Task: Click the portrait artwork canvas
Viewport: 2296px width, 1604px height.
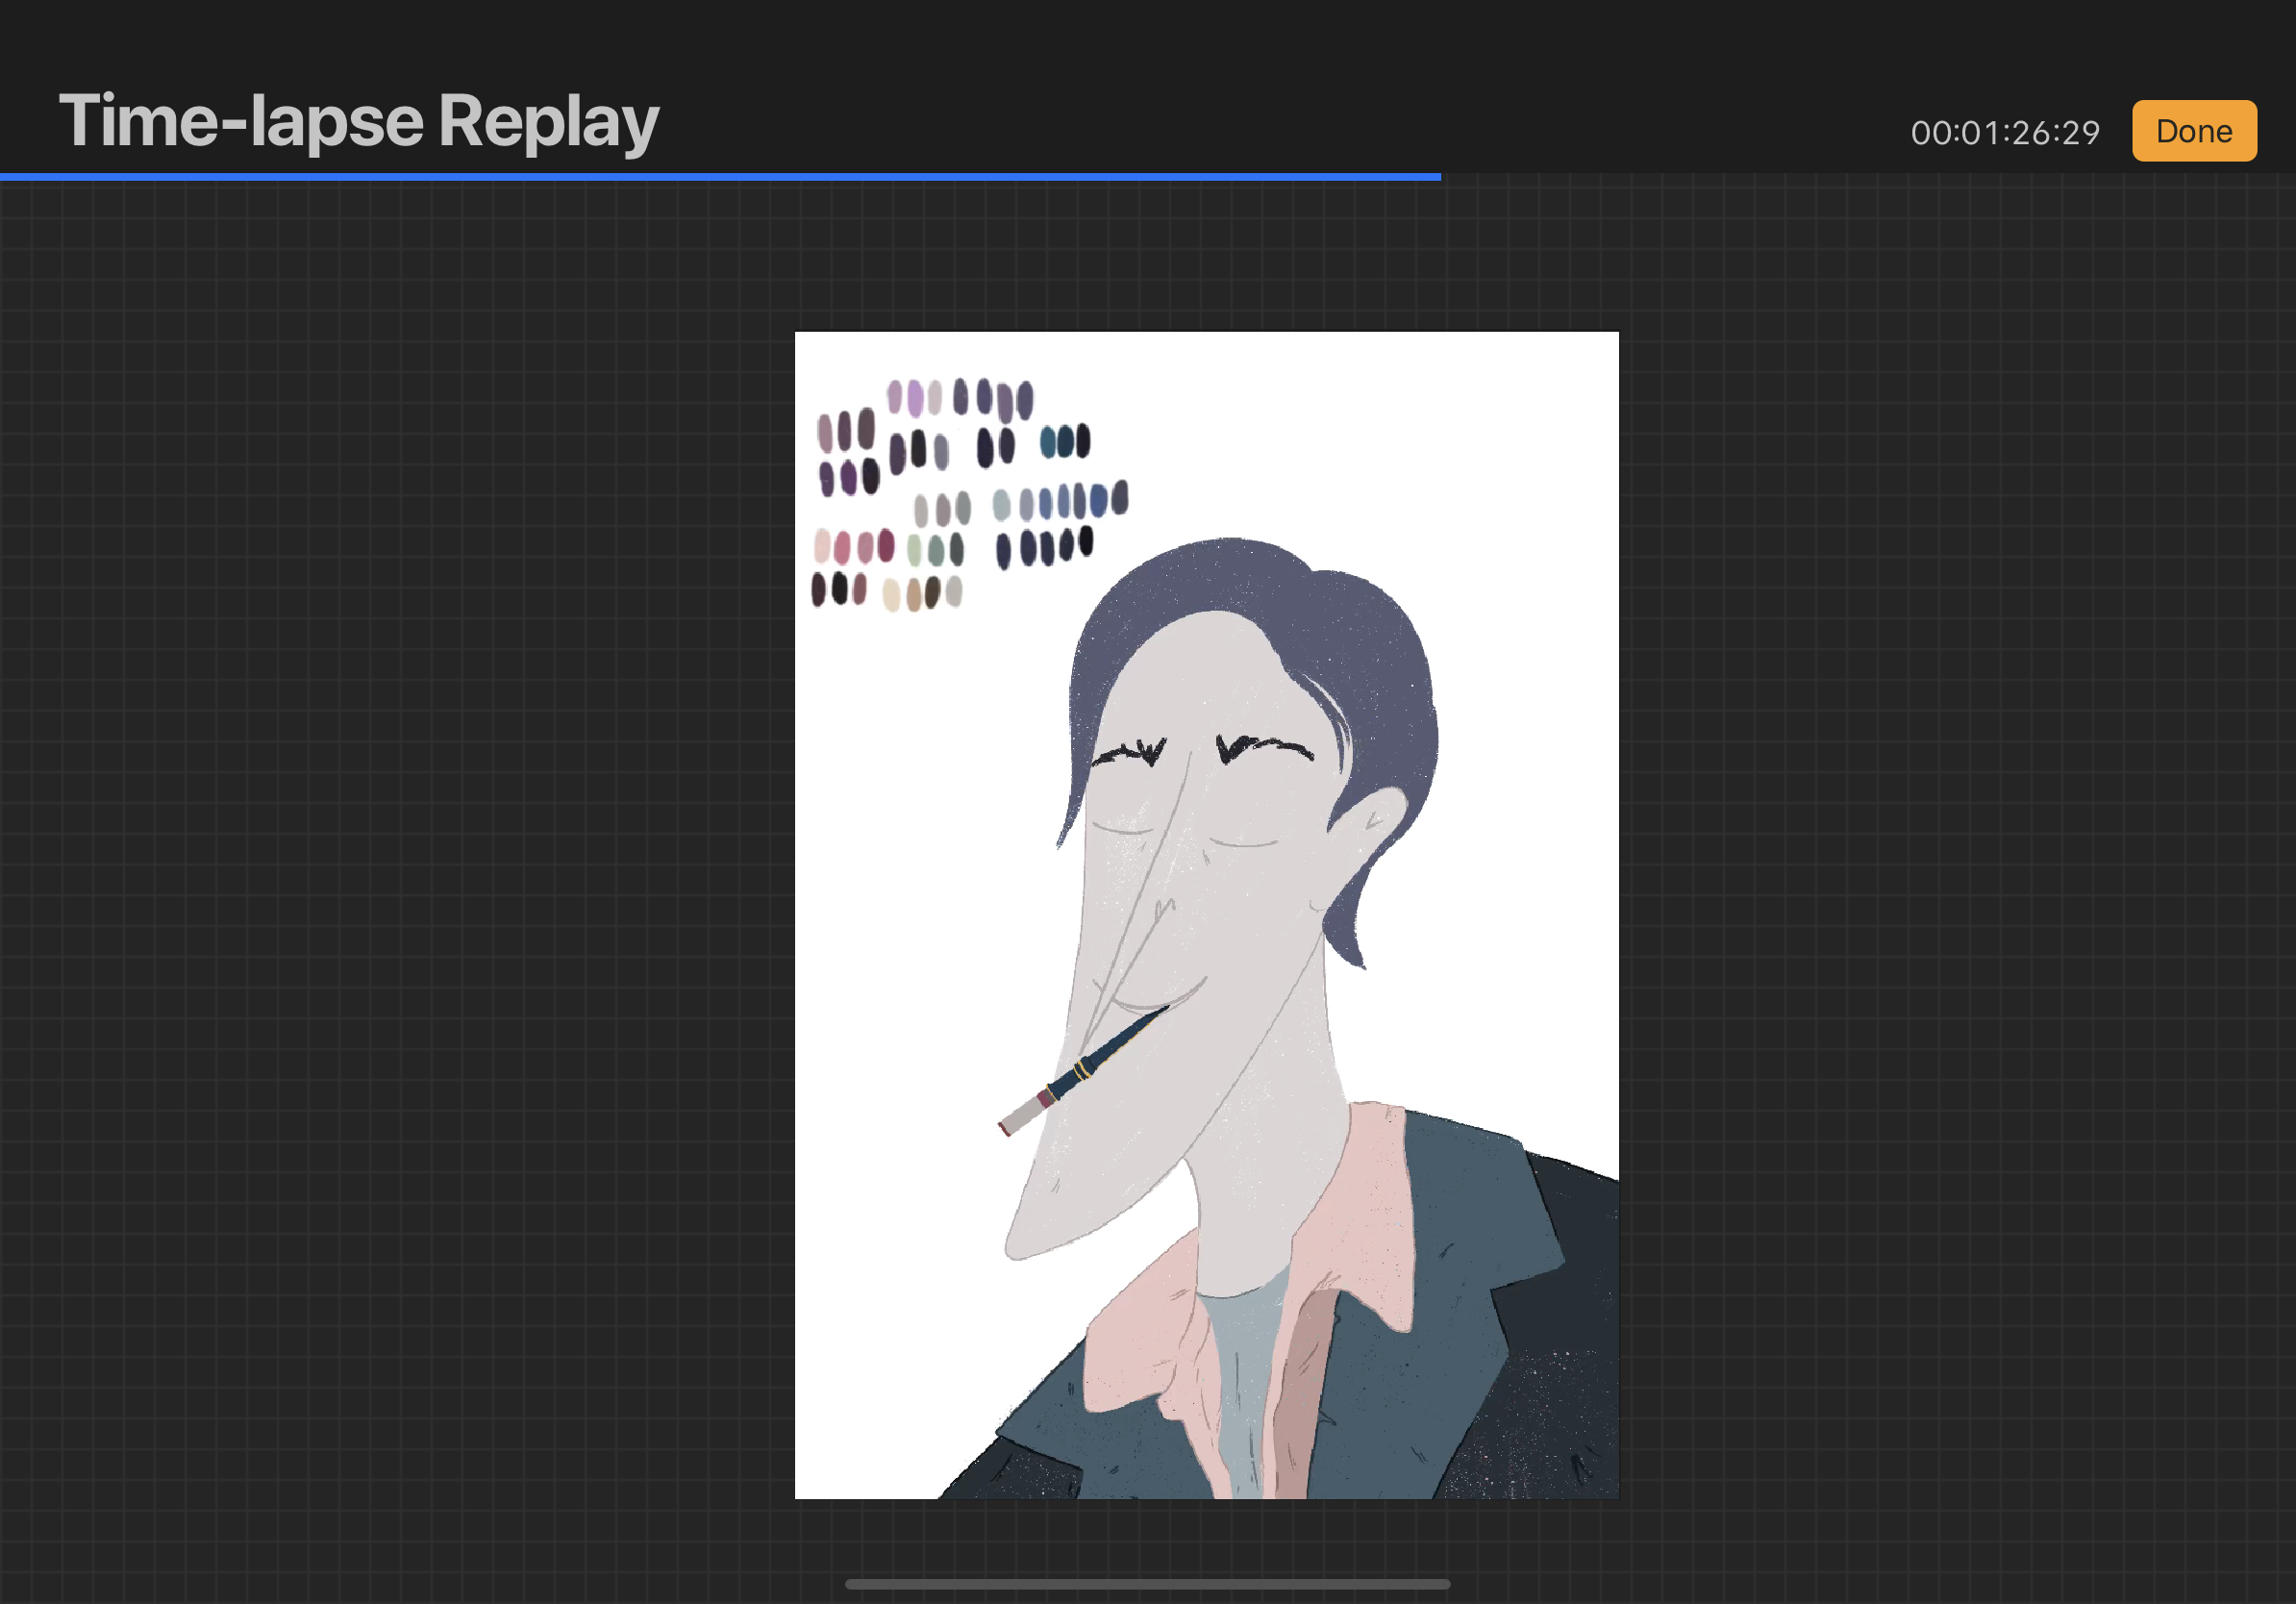Action: (1206, 915)
